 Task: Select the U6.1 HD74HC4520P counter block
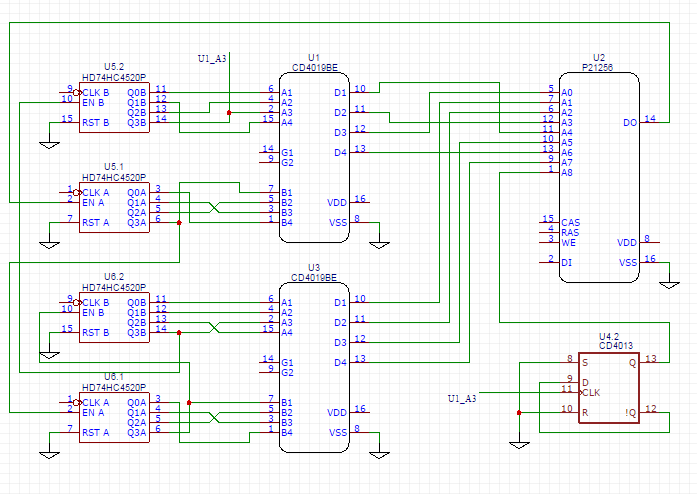[114, 416]
